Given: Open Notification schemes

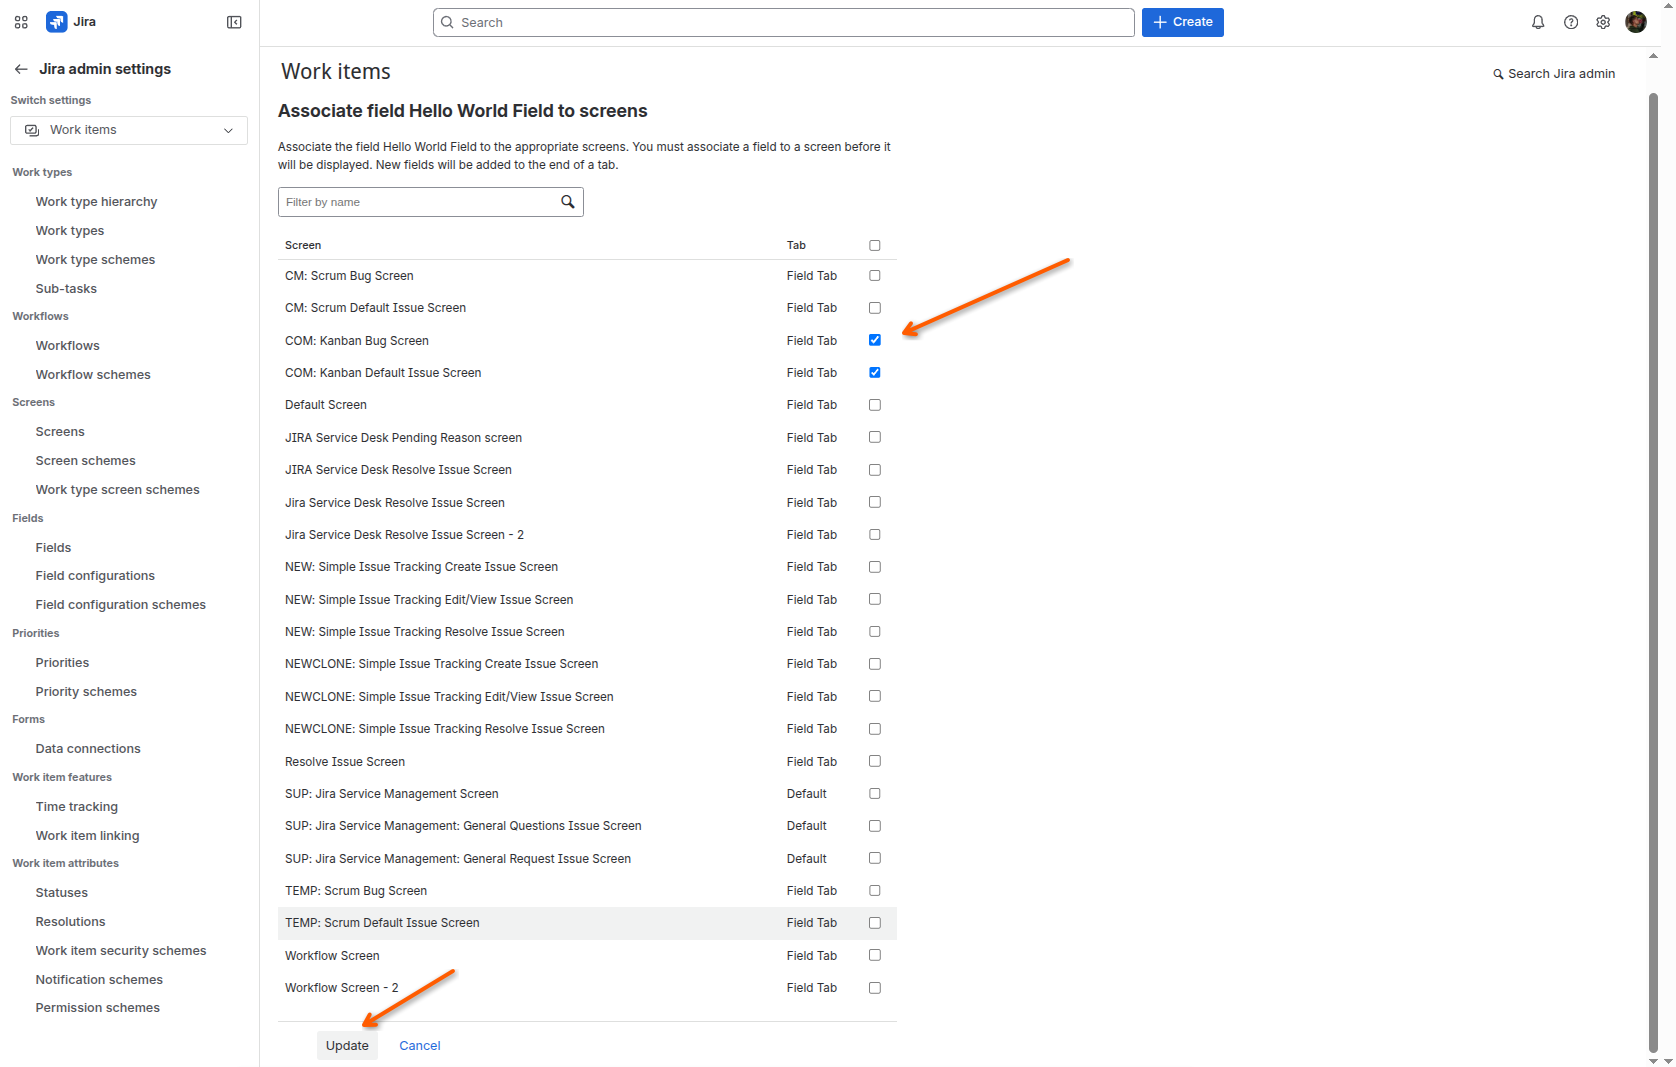Looking at the screenshot, I should coord(99,980).
